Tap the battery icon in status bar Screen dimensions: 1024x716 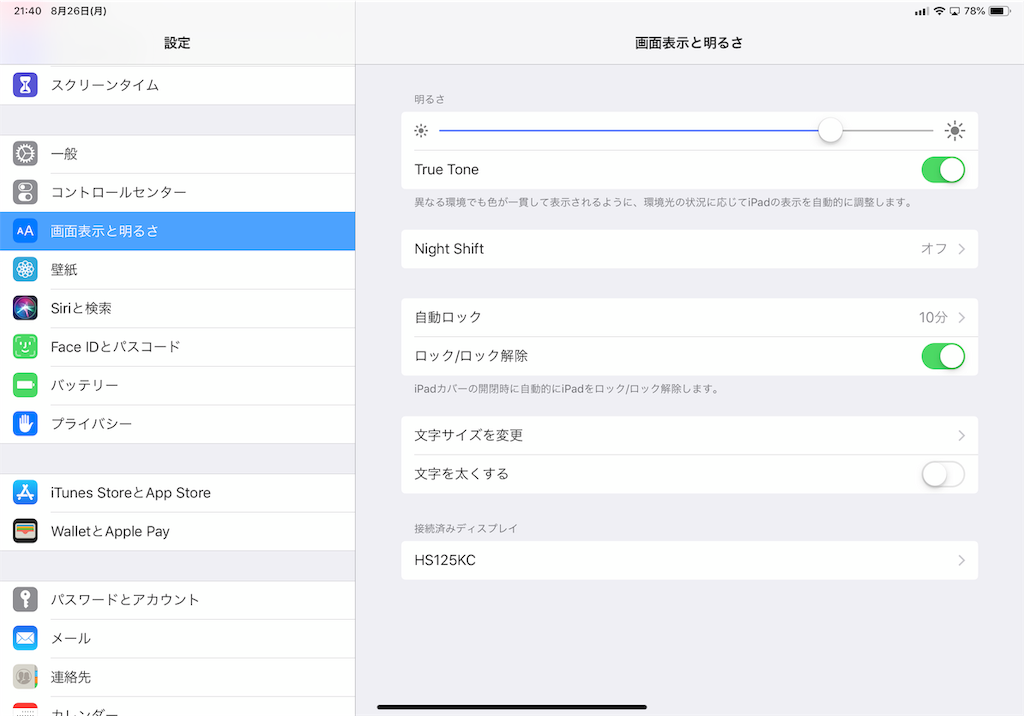tap(999, 11)
